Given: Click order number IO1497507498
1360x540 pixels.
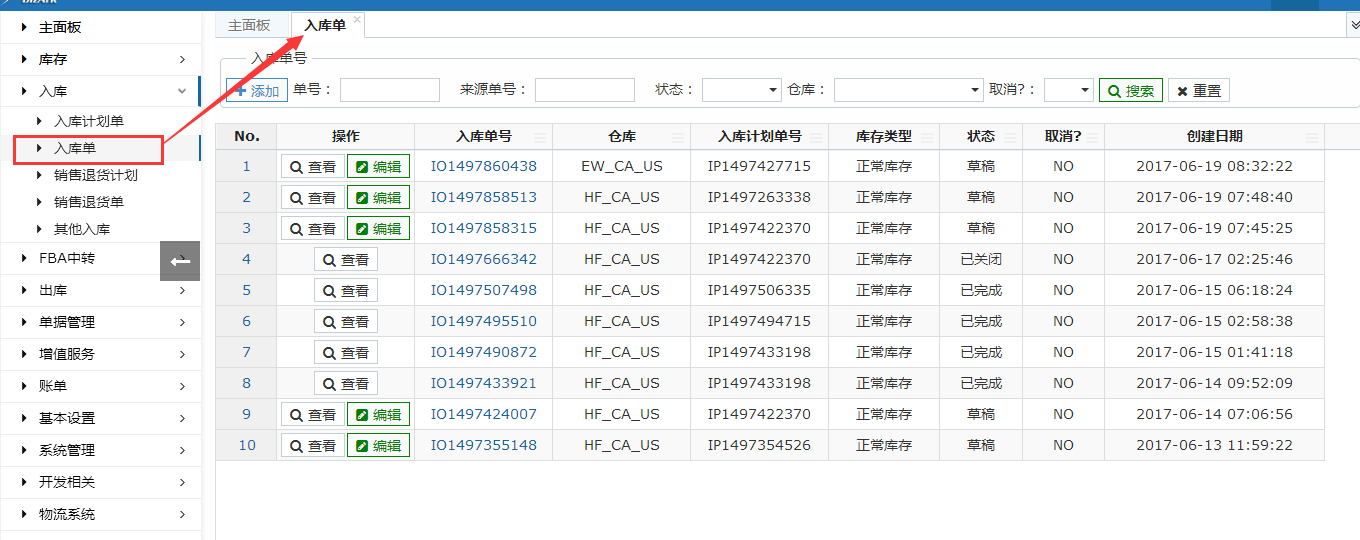Looking at the screenshot, I should [484, 290].
